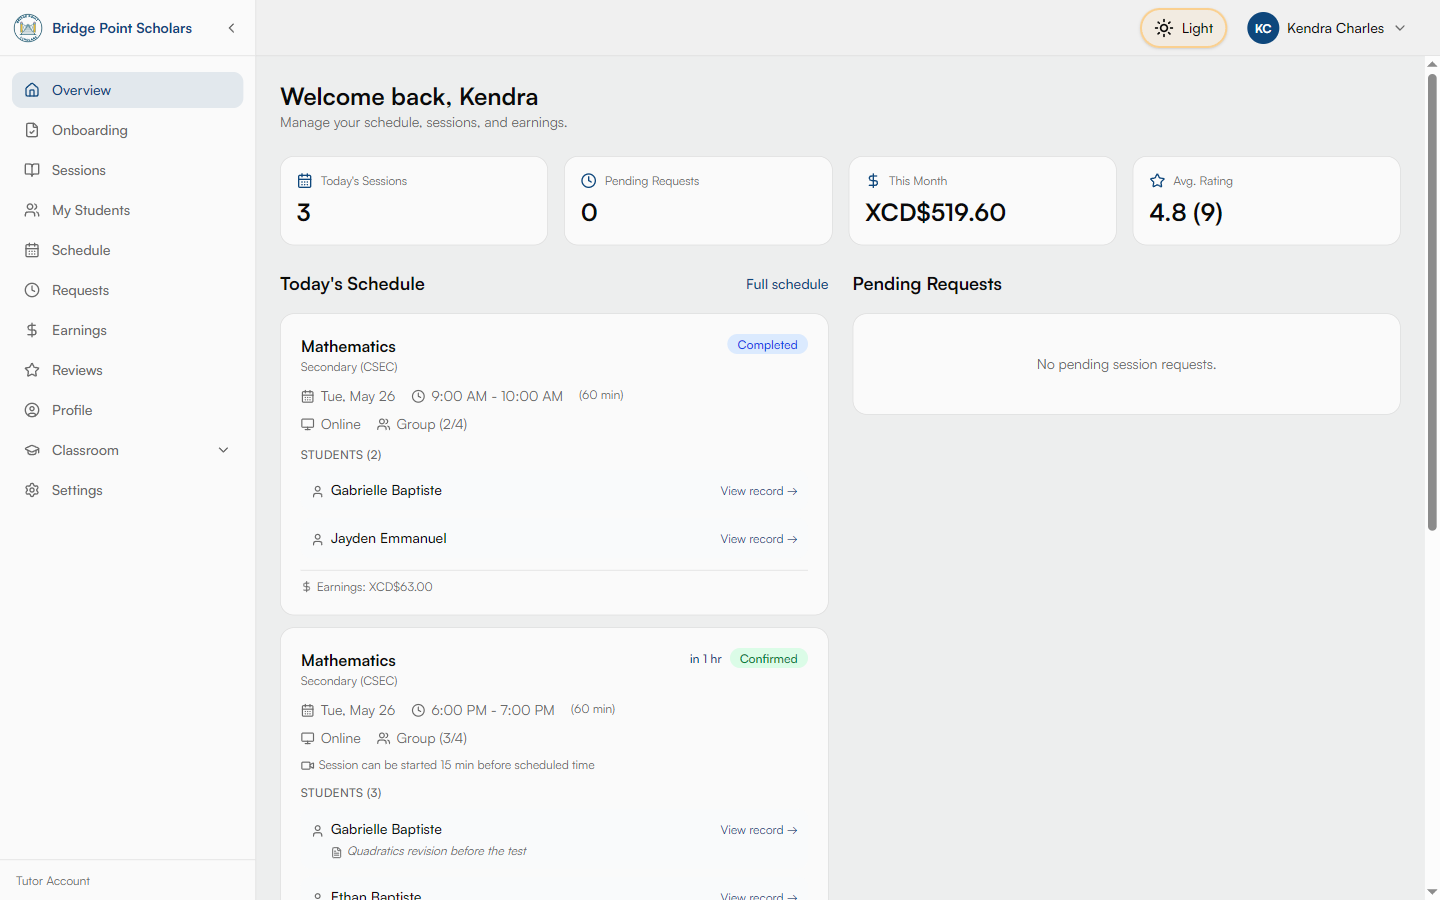Click the Profile user icon in sidebar

[32, 410]
